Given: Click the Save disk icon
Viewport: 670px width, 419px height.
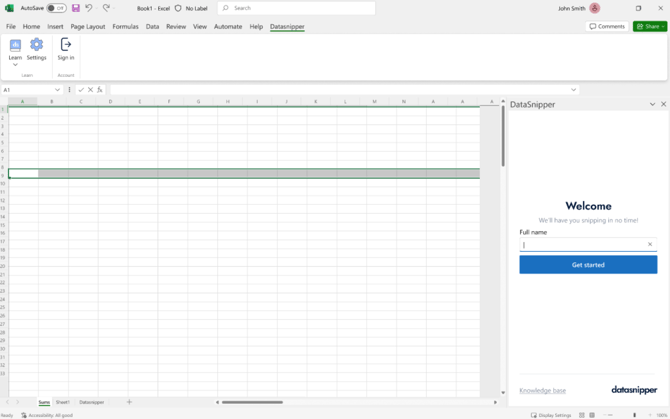Looking at the screenshot, I should (76, 8).
